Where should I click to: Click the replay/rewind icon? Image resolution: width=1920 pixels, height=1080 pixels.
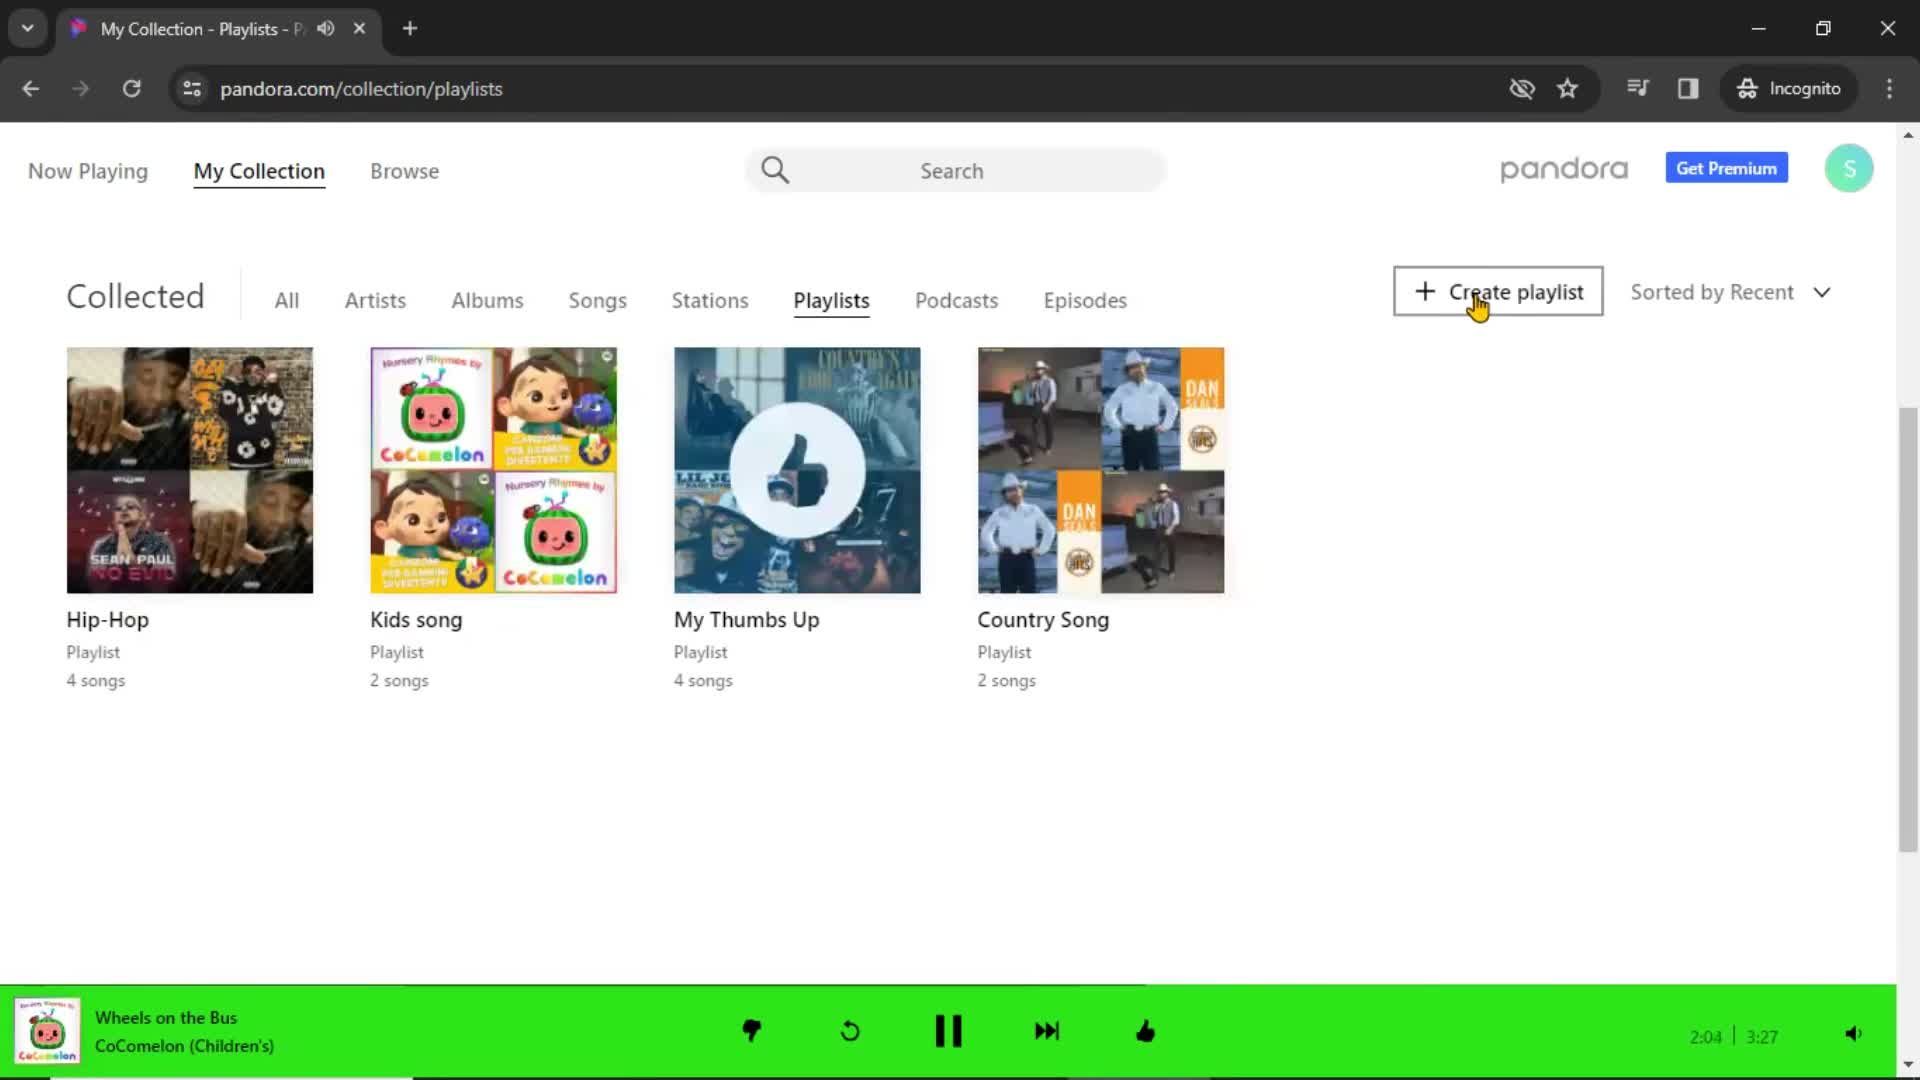tap(848, 1031)
